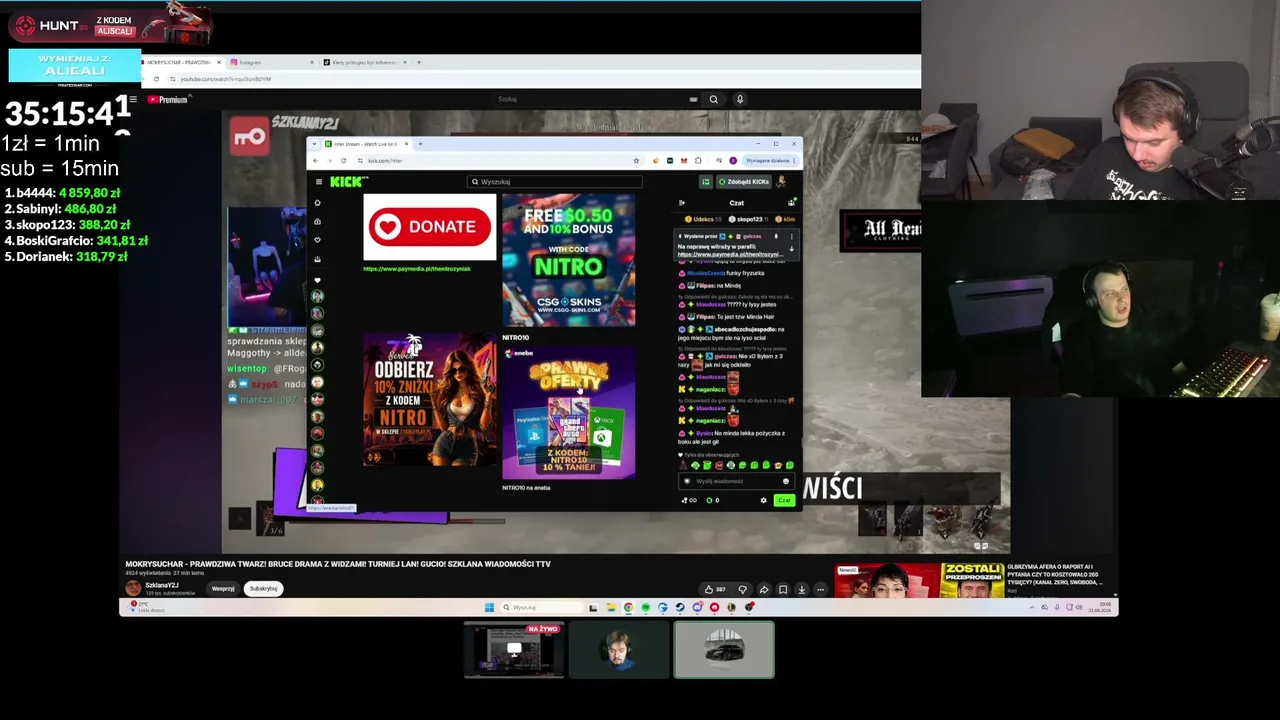The width and height of the screenshot is (1280, 720).
Task: Share the YouTube video
Action: [x=764, y=589]
